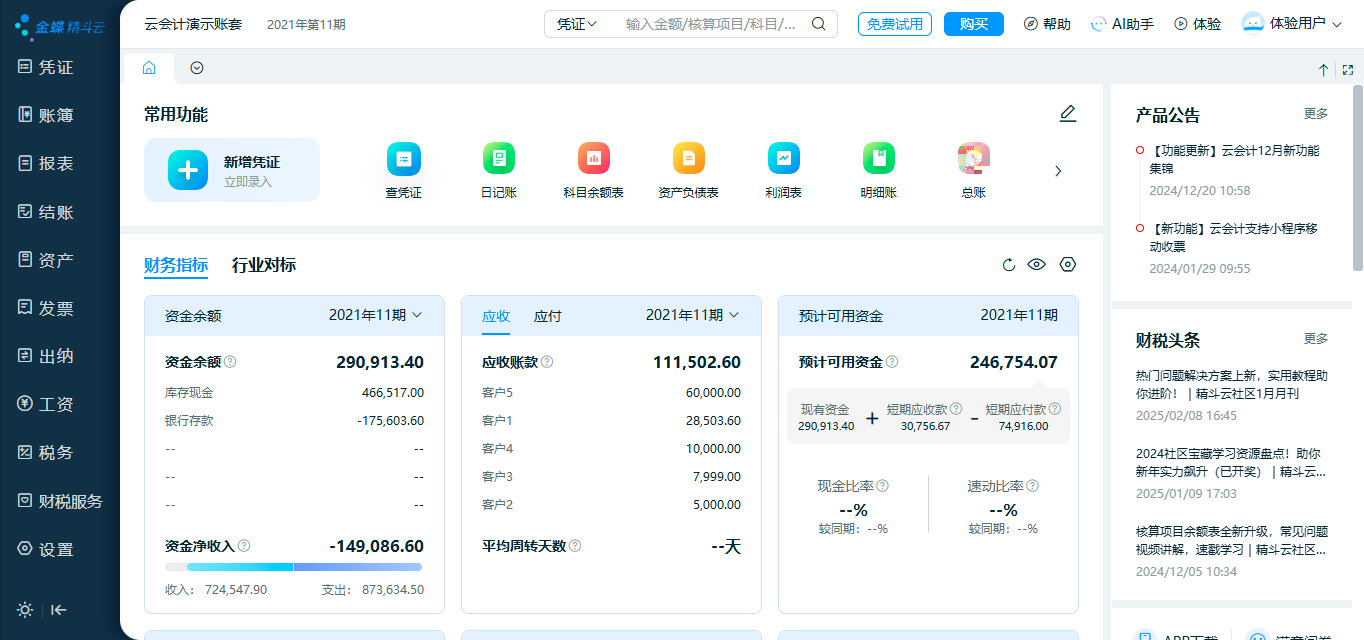This screenshot has width=1364, height=640.
Task: Click the plus icon for 新增凭证
Action: [x=188, y=170]
